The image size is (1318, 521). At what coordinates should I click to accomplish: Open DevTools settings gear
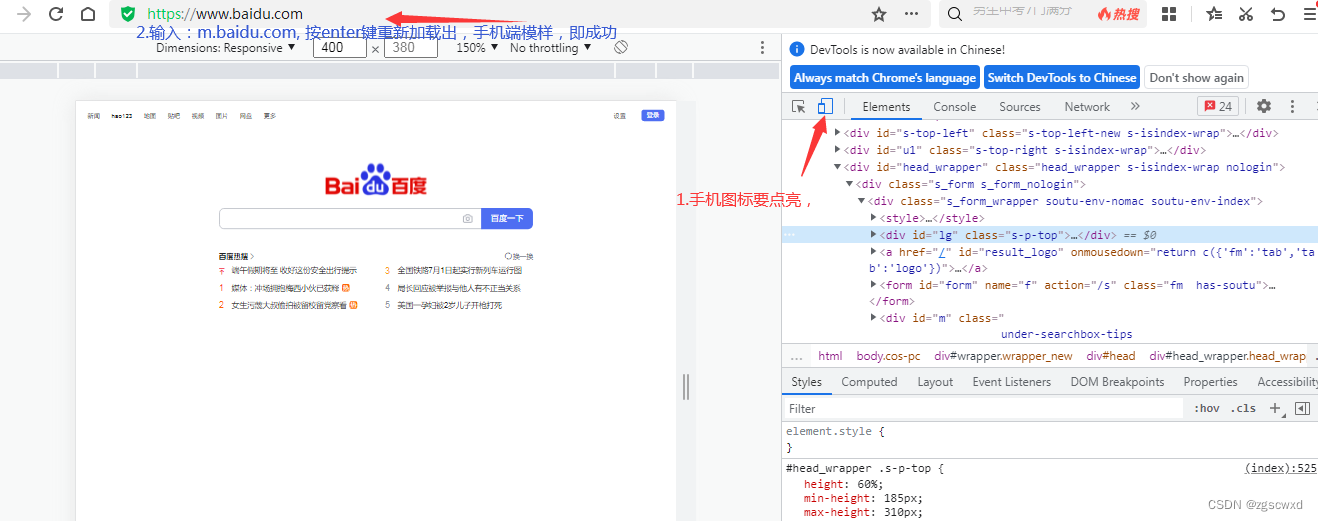(1264, 106)
